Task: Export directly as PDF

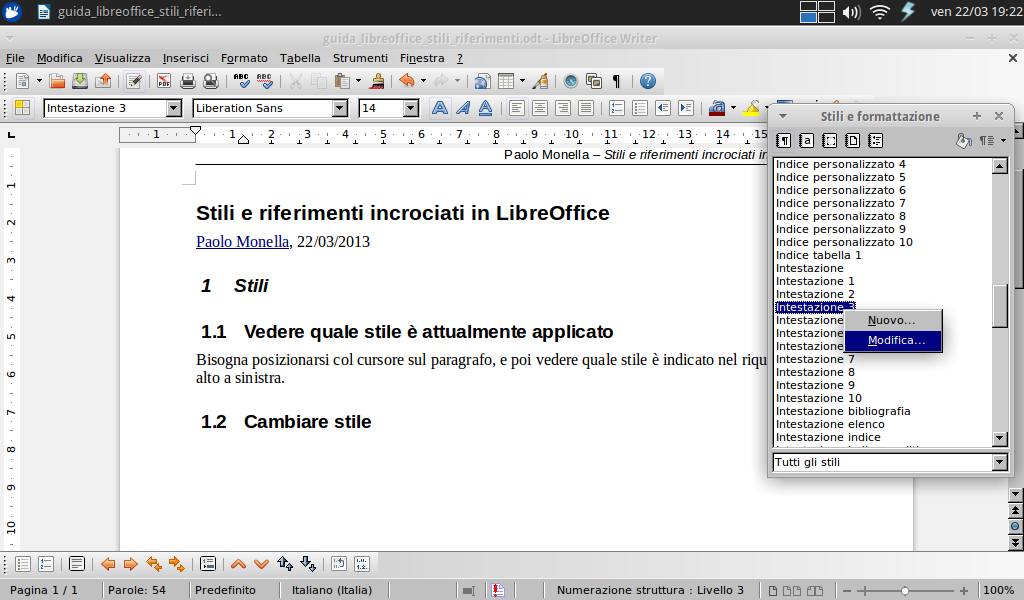Action: tap(163, 81)
